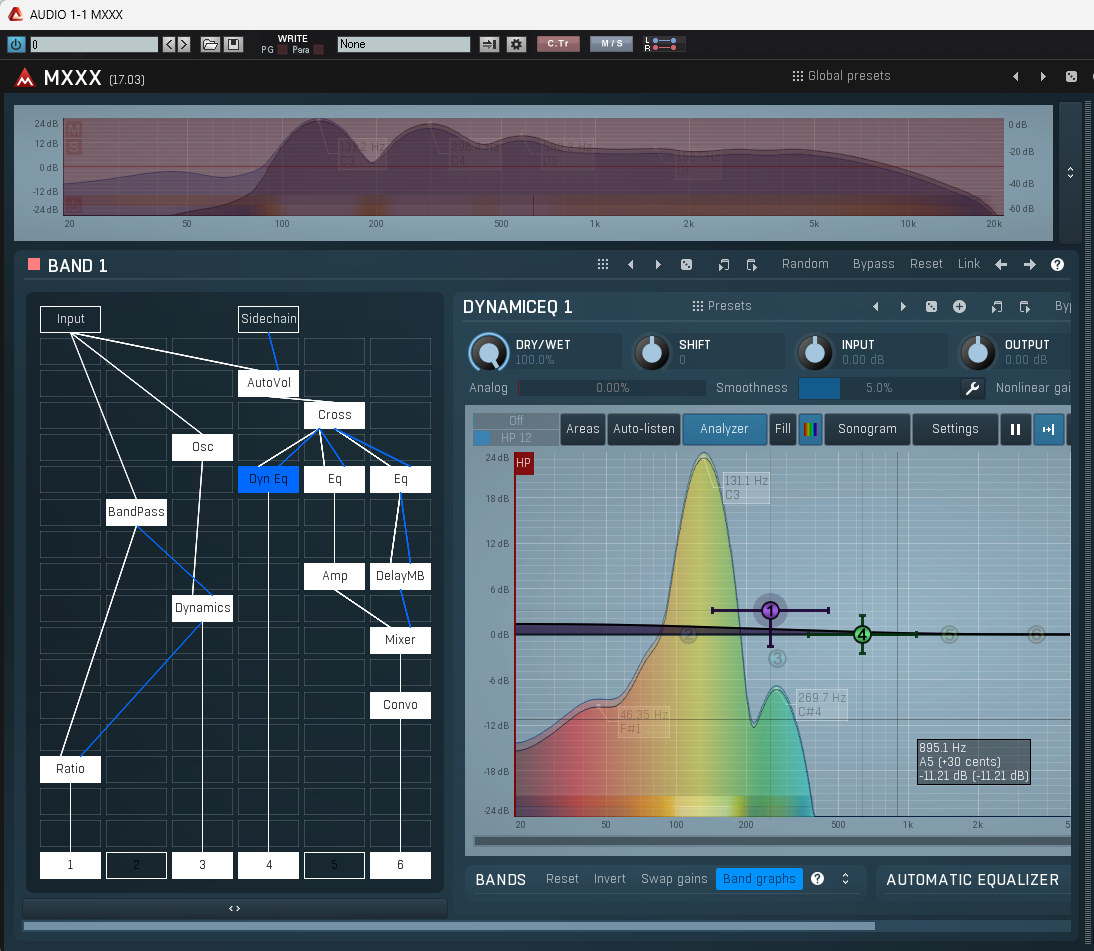Open the host preset folder icon
Viewport: 1094px width, 951px height.
[x=210, y=44]
